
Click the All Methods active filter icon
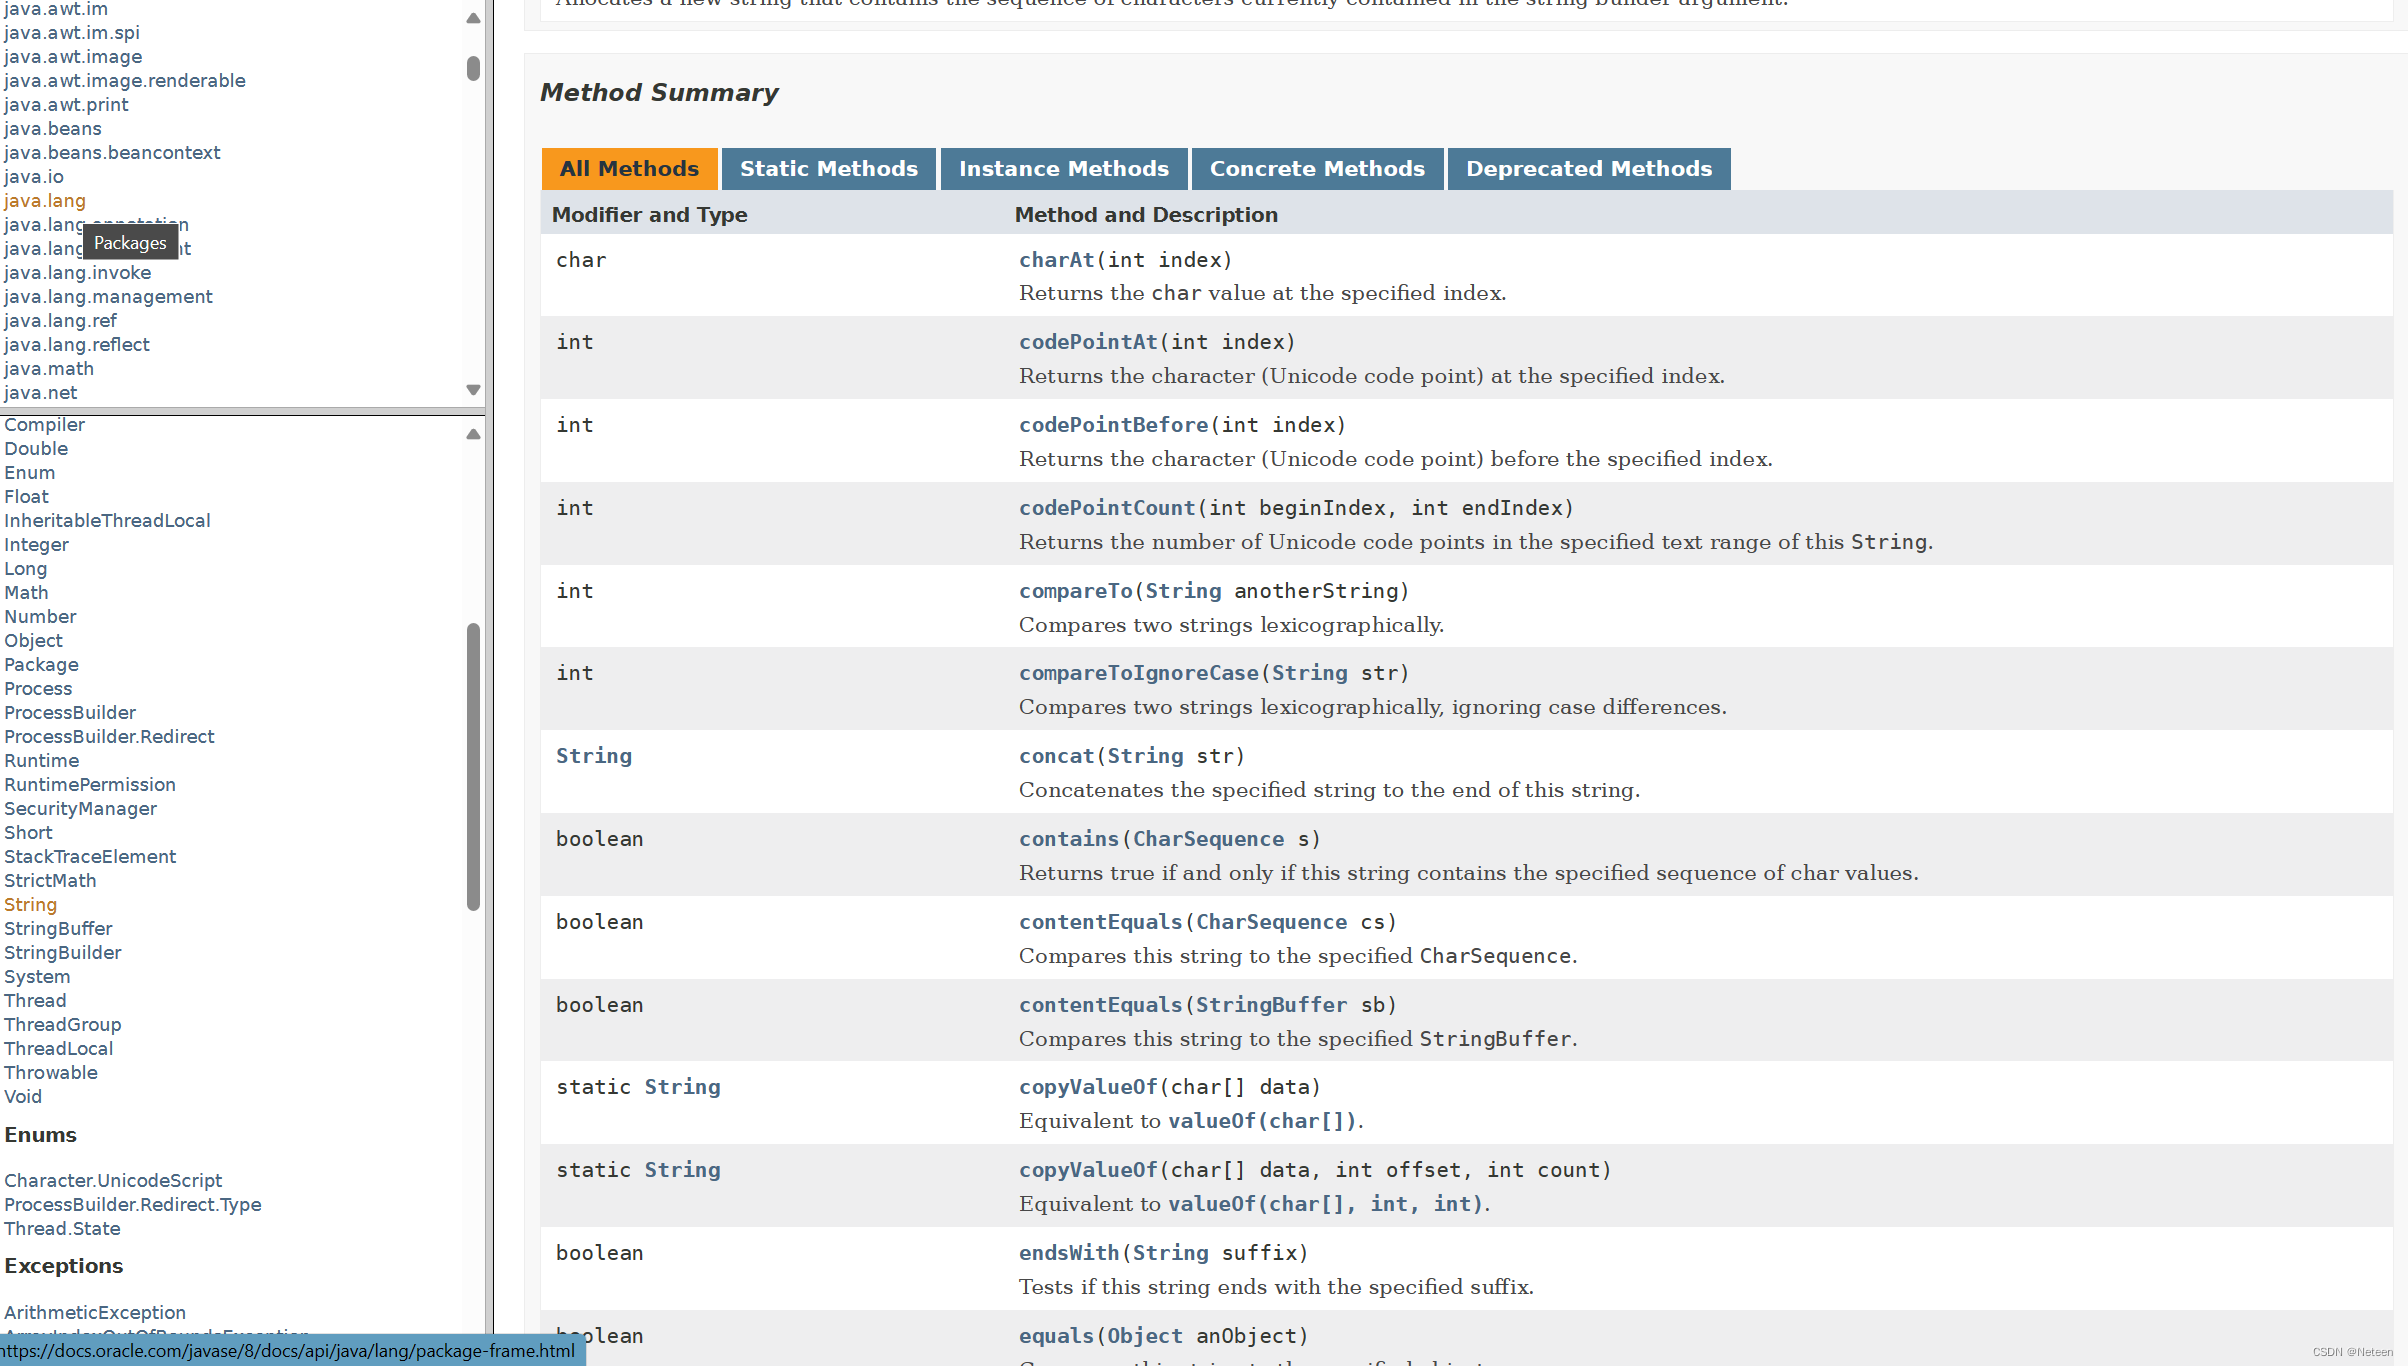point(628,165)
